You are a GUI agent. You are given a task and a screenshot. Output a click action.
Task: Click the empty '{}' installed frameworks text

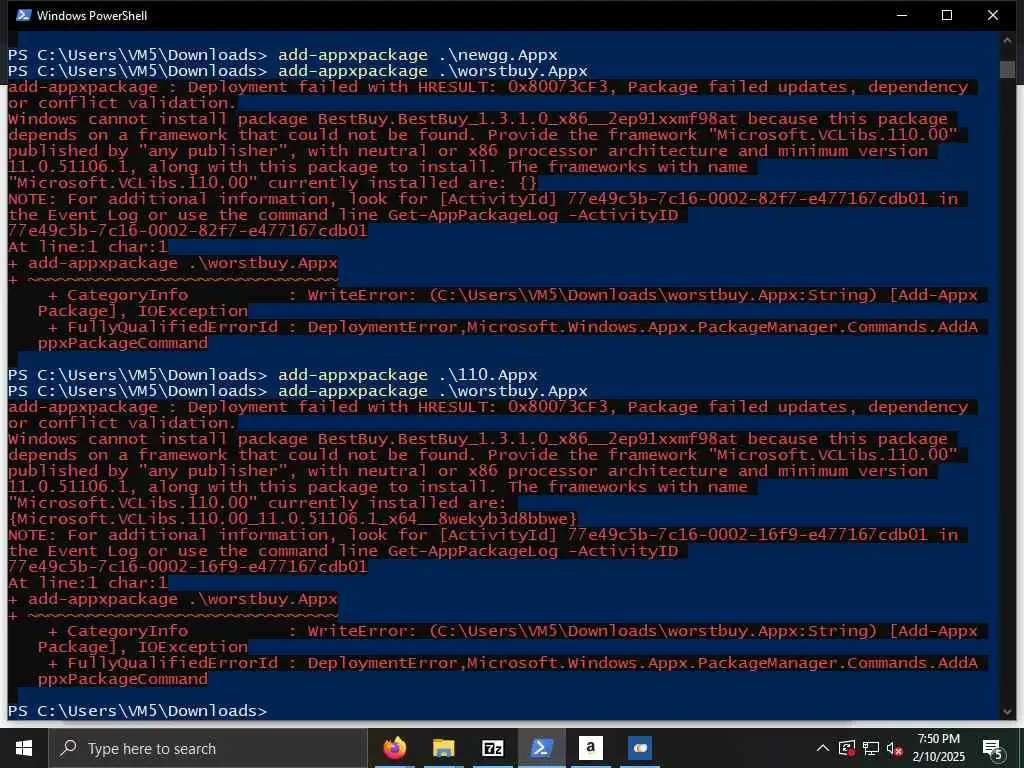(528, 183)
